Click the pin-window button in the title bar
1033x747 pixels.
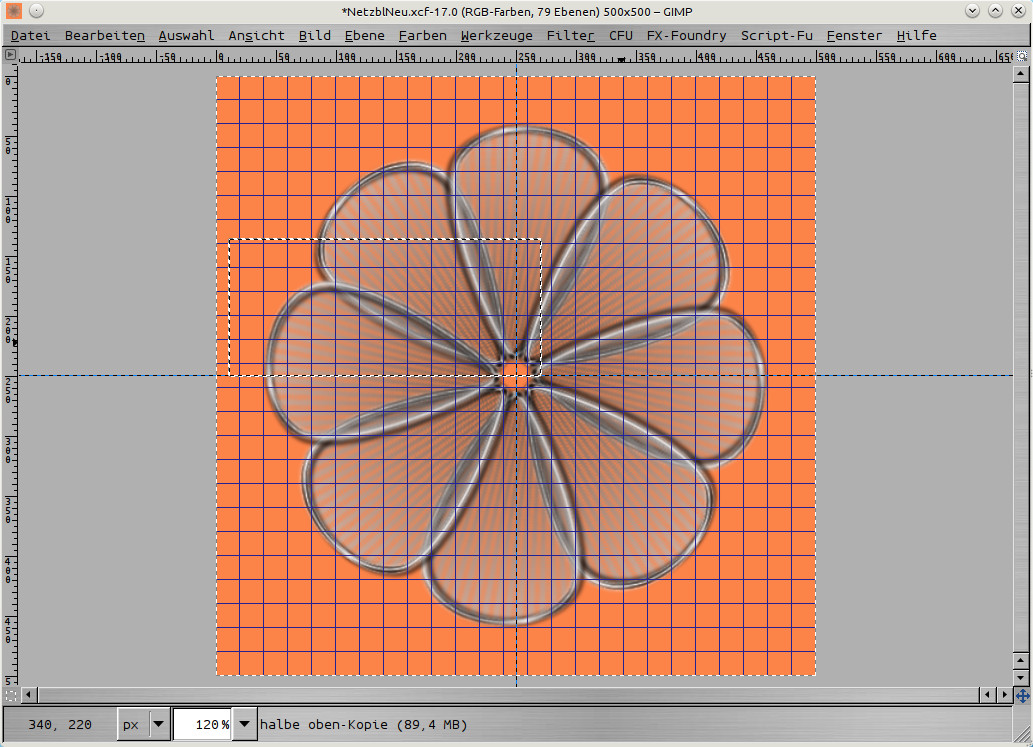pos(35,11)
